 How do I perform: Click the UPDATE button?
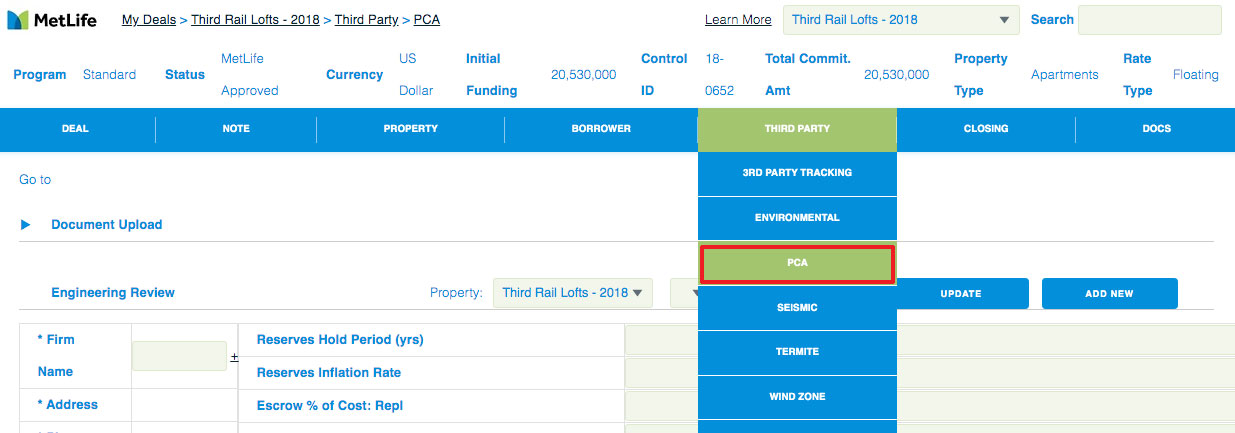[x=961, y=294]
